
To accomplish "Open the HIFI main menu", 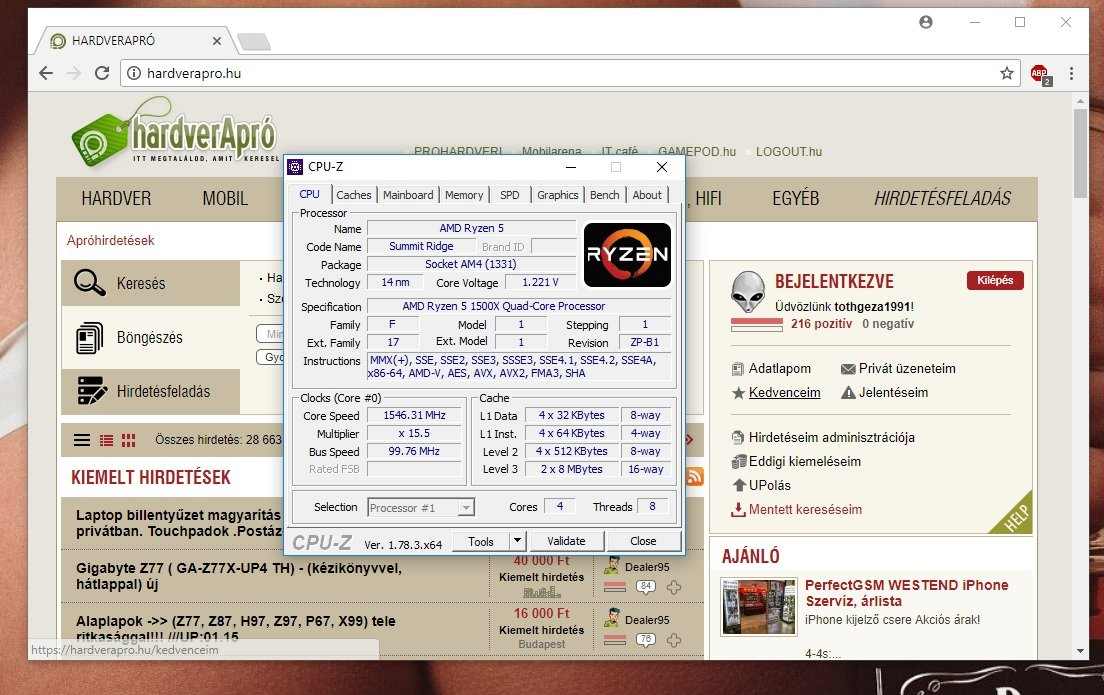I will (708, 199).
